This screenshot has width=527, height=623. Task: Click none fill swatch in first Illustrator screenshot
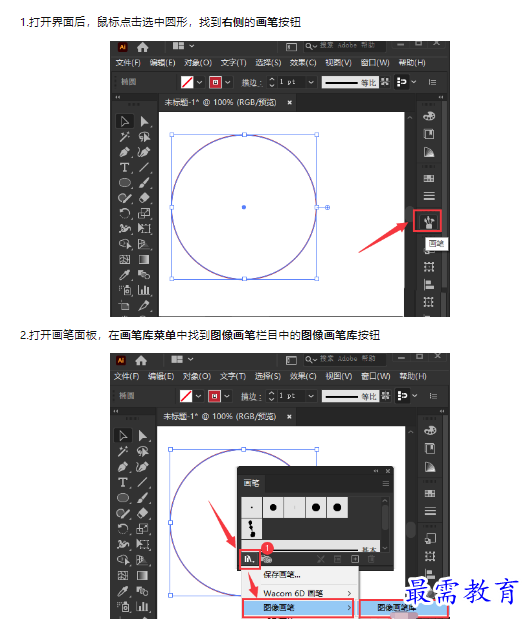tap(187, 82)
